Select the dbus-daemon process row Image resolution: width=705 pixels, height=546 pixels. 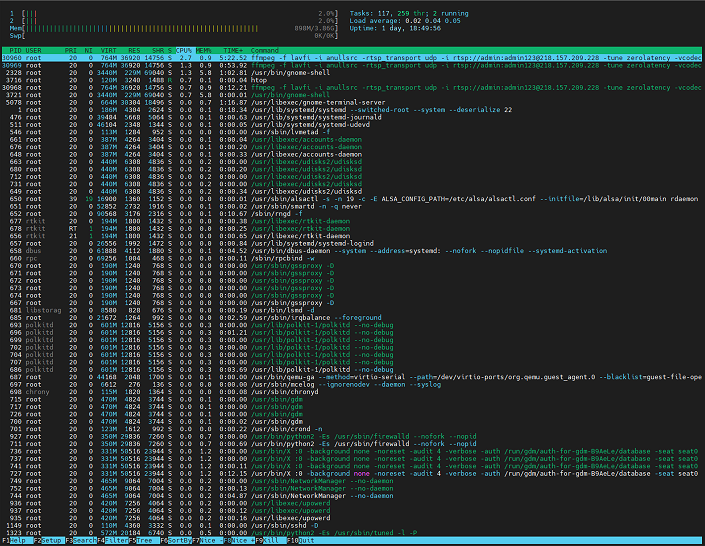352,251
